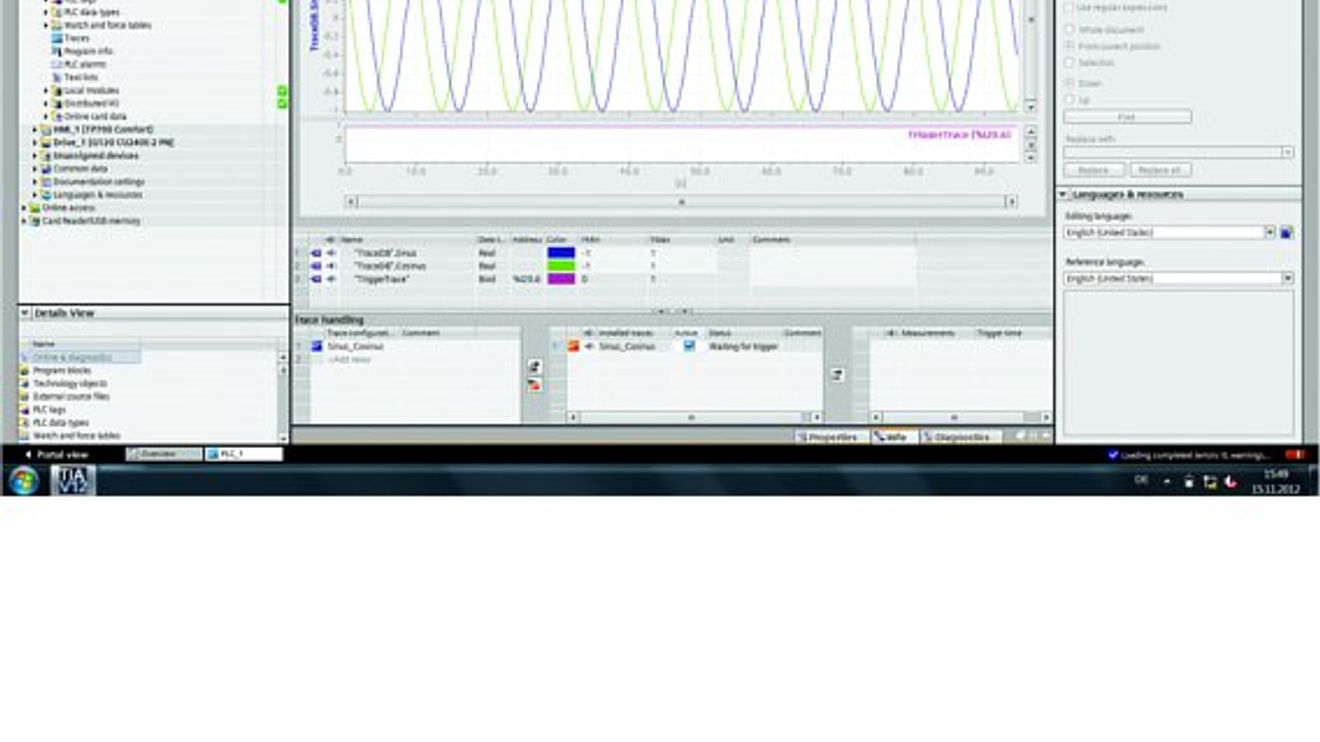Expand the Local modules node
The height and width of the screenshot is (742, 1320).
pos(46,90)
